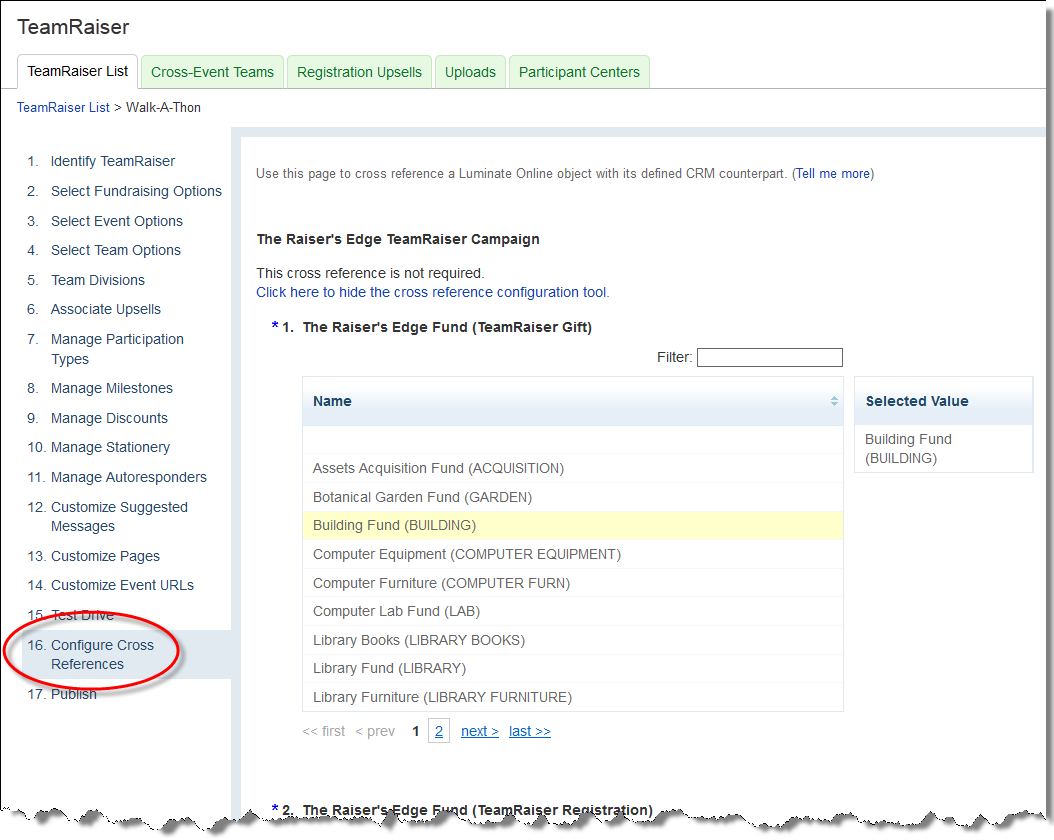Image resolution: width=1054 pixels, height=840 pixels.
Task: Open step 2 Select Fundraising Options
Action: [136, 191]
